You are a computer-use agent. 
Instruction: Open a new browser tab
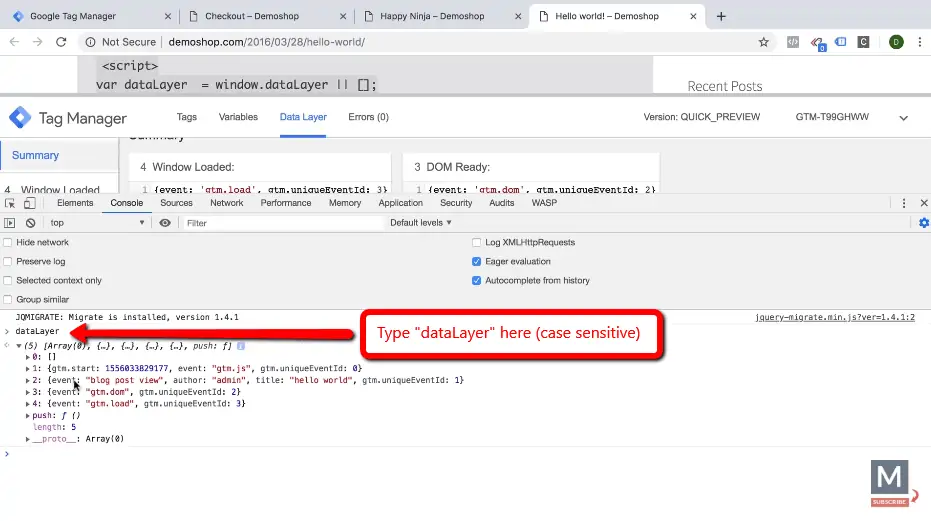[x=721, y=17]
